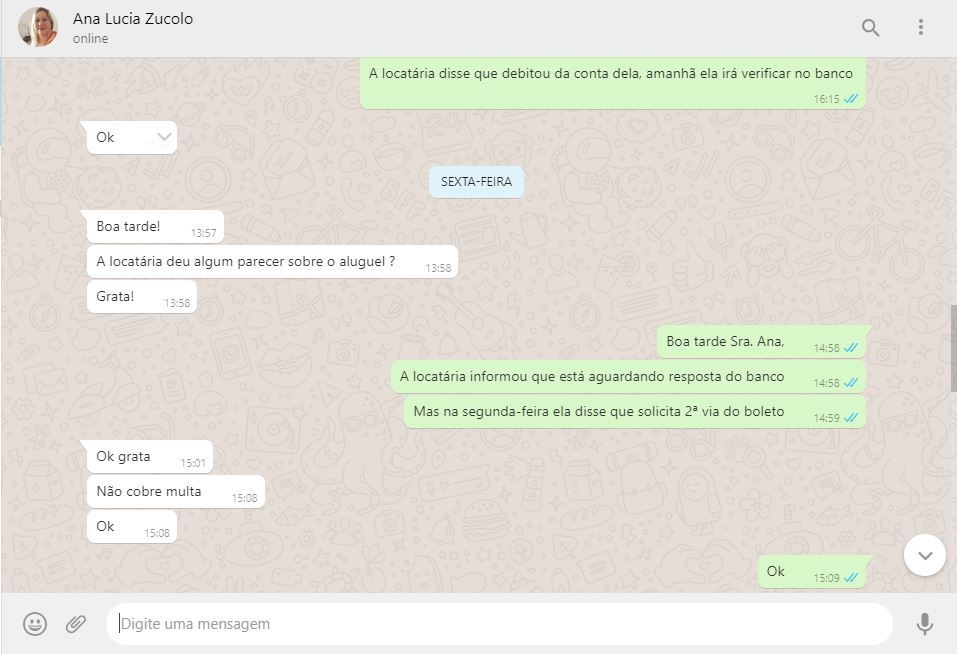
Task: Click the read ticks on final Ok 15:09
Action: point(851,578)
